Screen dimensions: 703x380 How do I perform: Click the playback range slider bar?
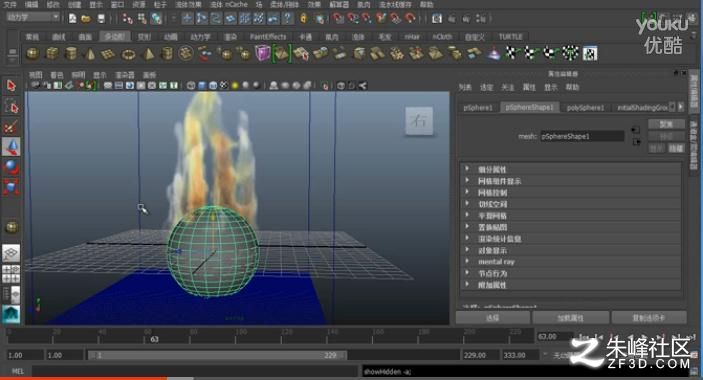217,355
